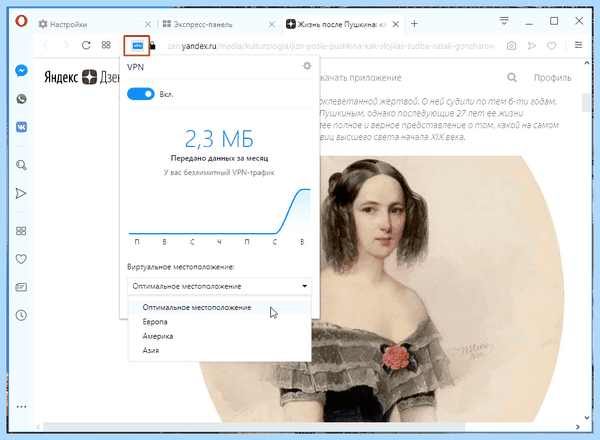600x440 pixels.
Task: Open WhatsApp in the sidebar
Action: coord(21,99)
